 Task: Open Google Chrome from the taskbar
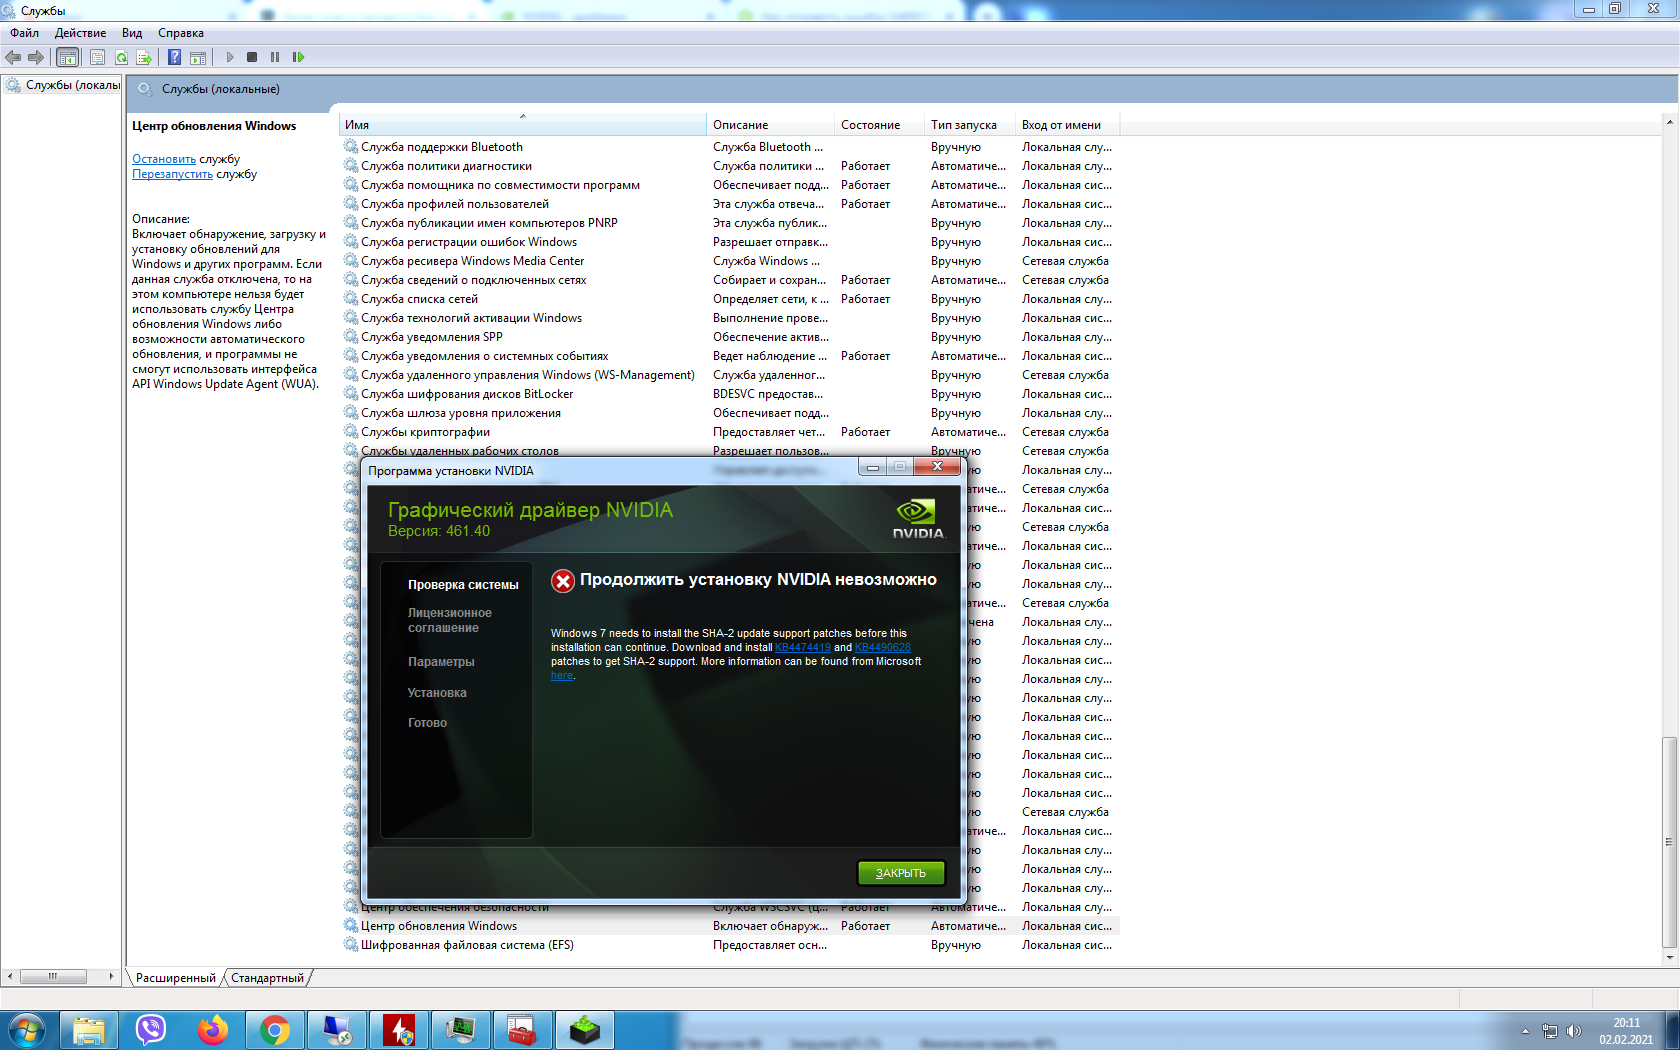point(275,1030)
